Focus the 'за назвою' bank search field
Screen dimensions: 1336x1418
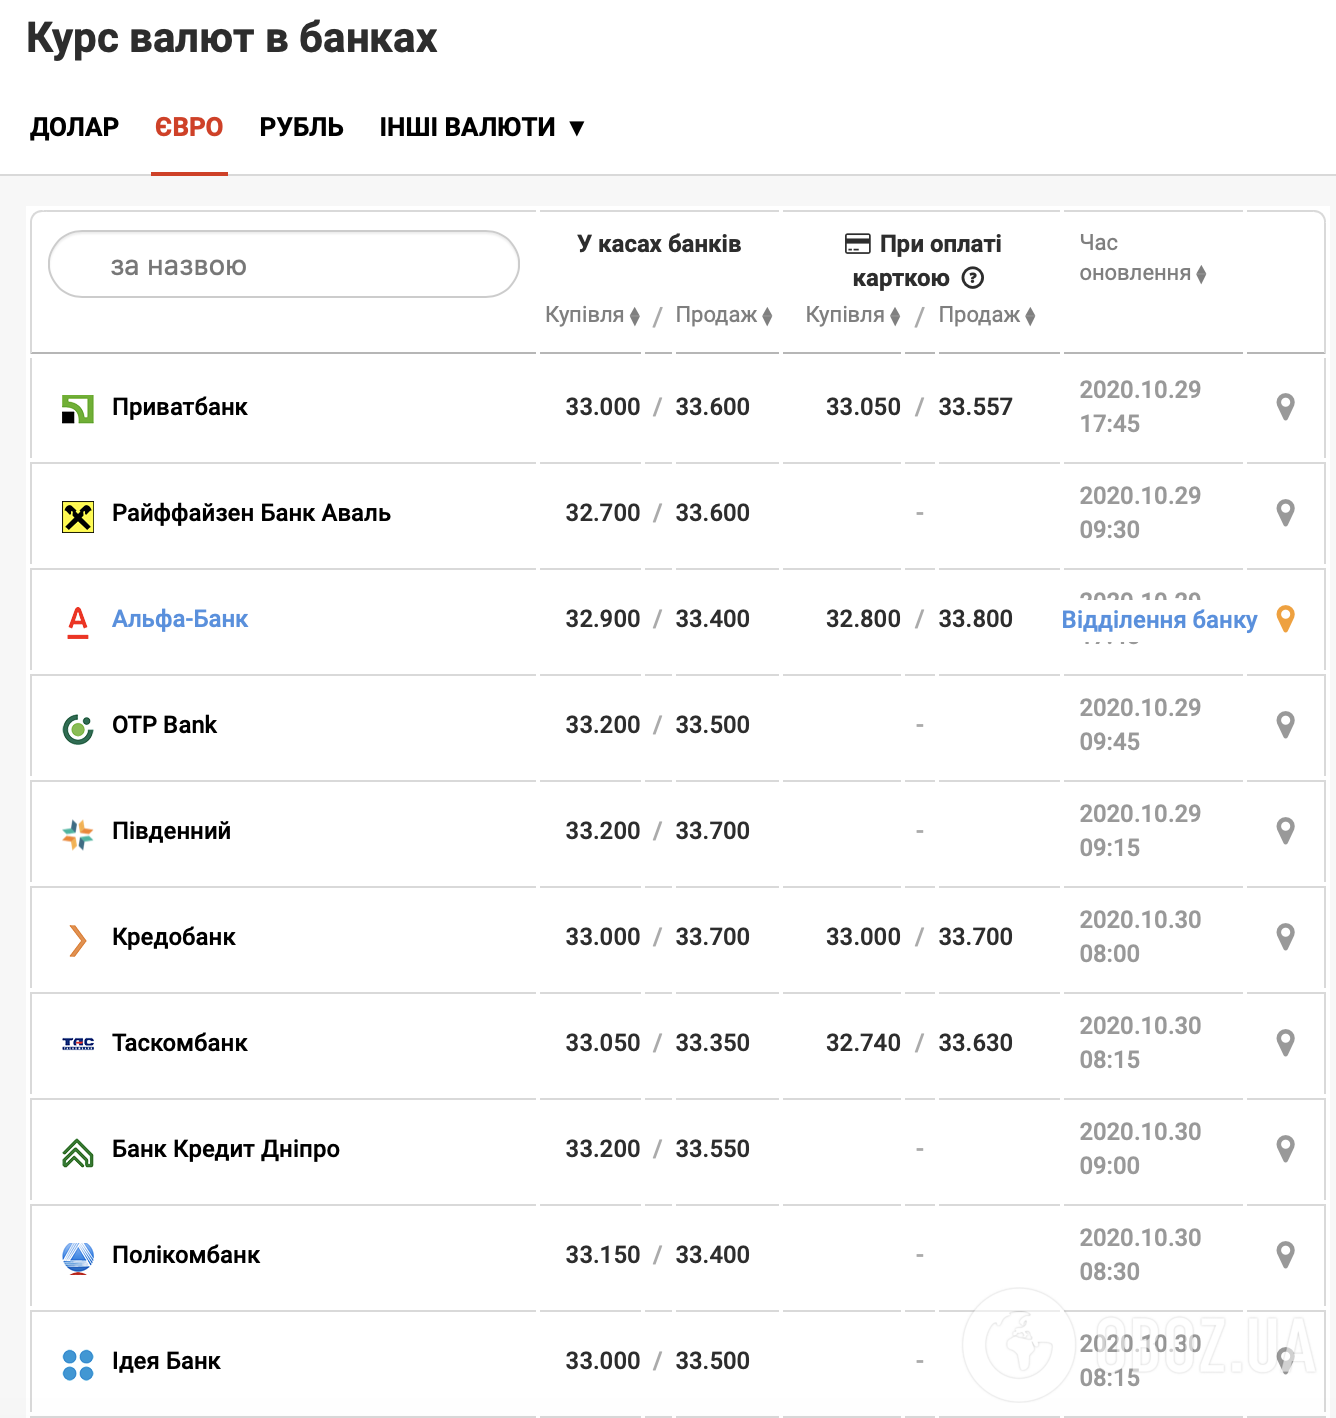pyautogui.click(x=284, y=264)
